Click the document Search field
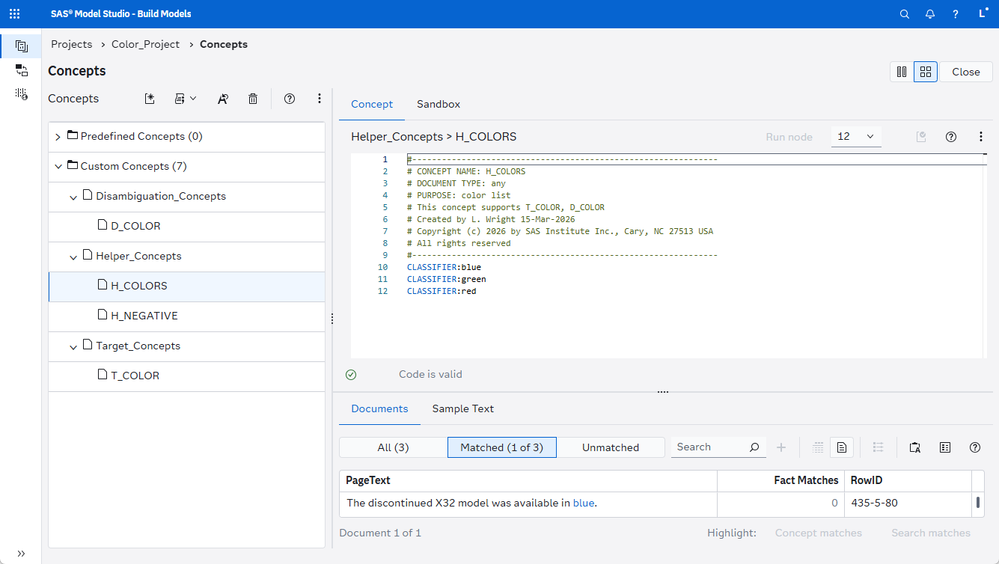999x564 pixels. pos(710,447)
